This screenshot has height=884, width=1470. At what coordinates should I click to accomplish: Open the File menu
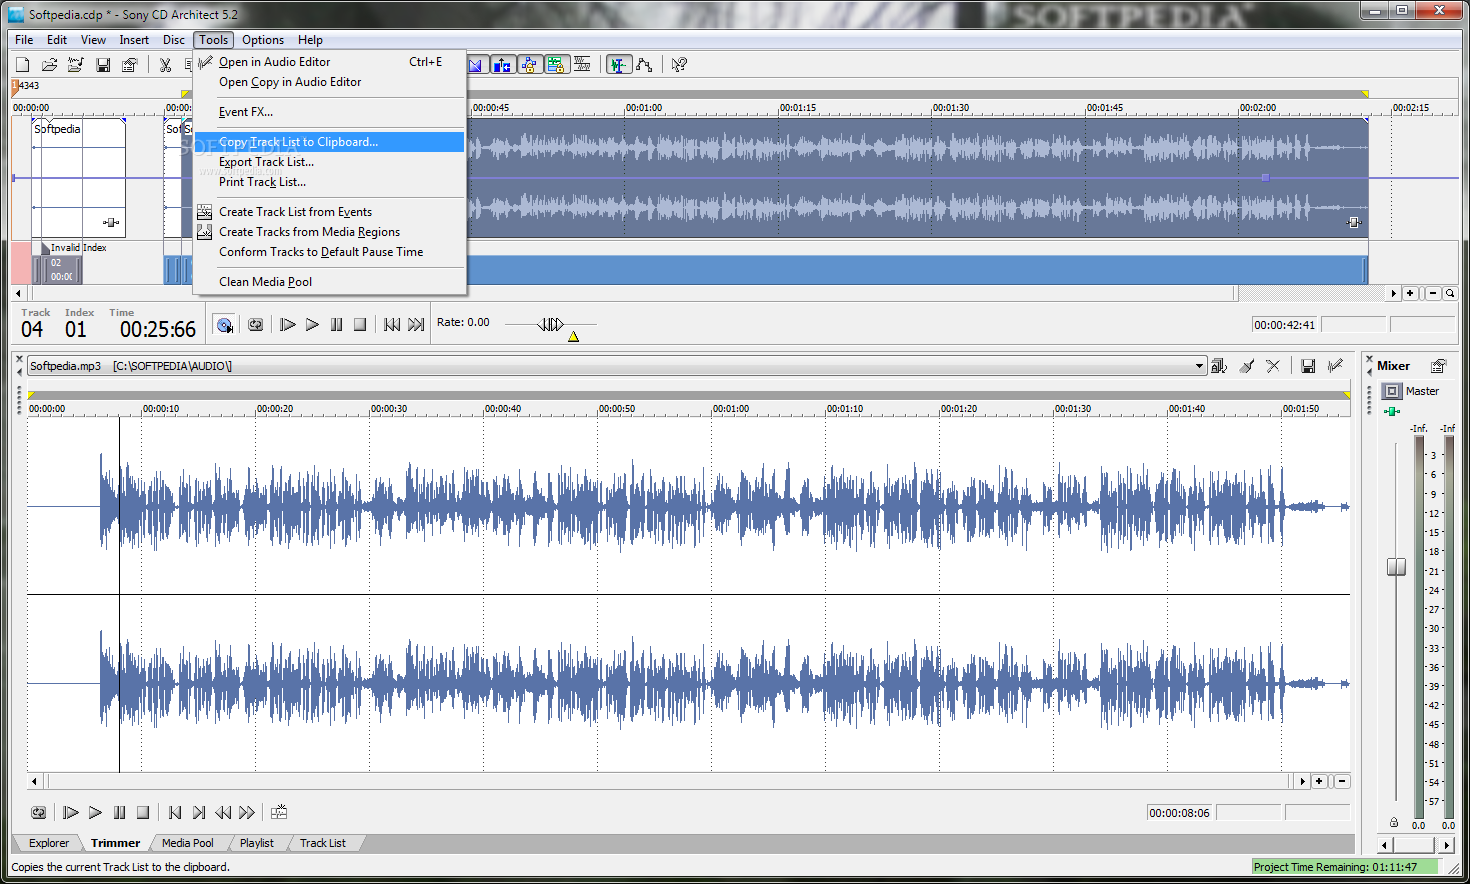pyautogui.click(x=24, y=40)
